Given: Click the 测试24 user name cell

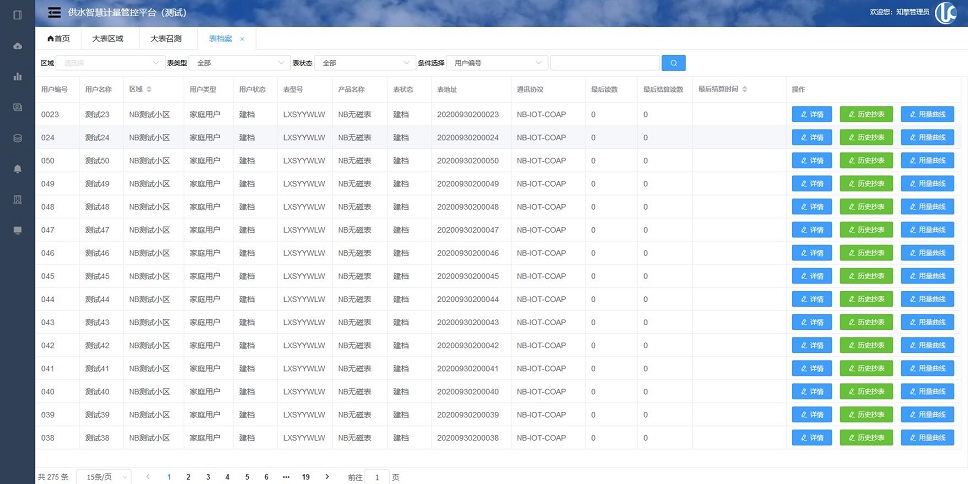Looking at the screenshot, I should click(97, 137).
